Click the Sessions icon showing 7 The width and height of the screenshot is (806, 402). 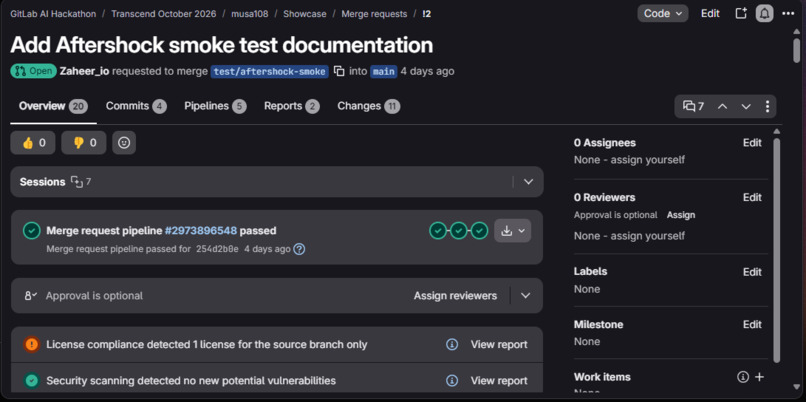(x=81, y=181)
